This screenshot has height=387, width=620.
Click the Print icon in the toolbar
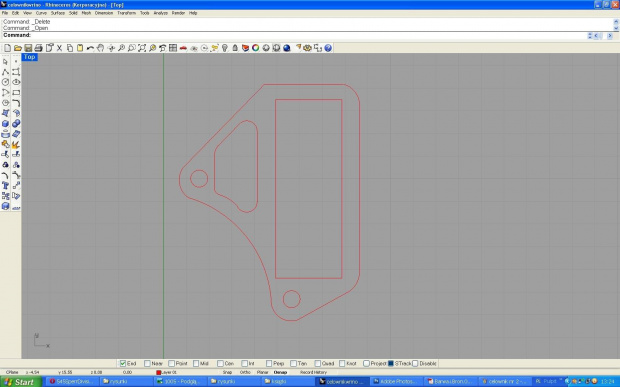(x=38, y=48)
